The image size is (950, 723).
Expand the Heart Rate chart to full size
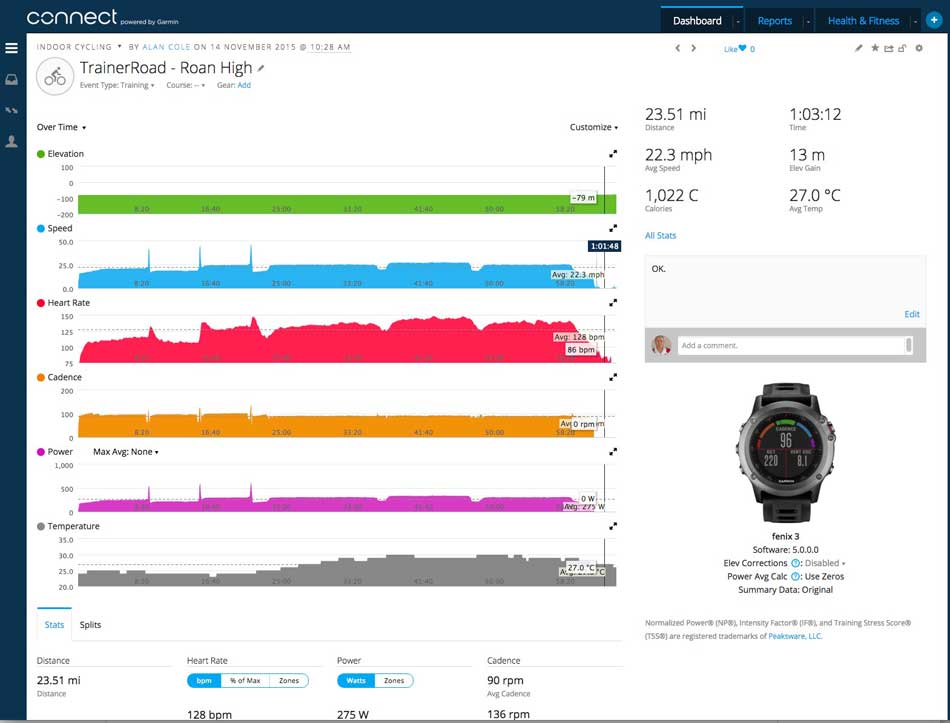click(x=613, y=302)
